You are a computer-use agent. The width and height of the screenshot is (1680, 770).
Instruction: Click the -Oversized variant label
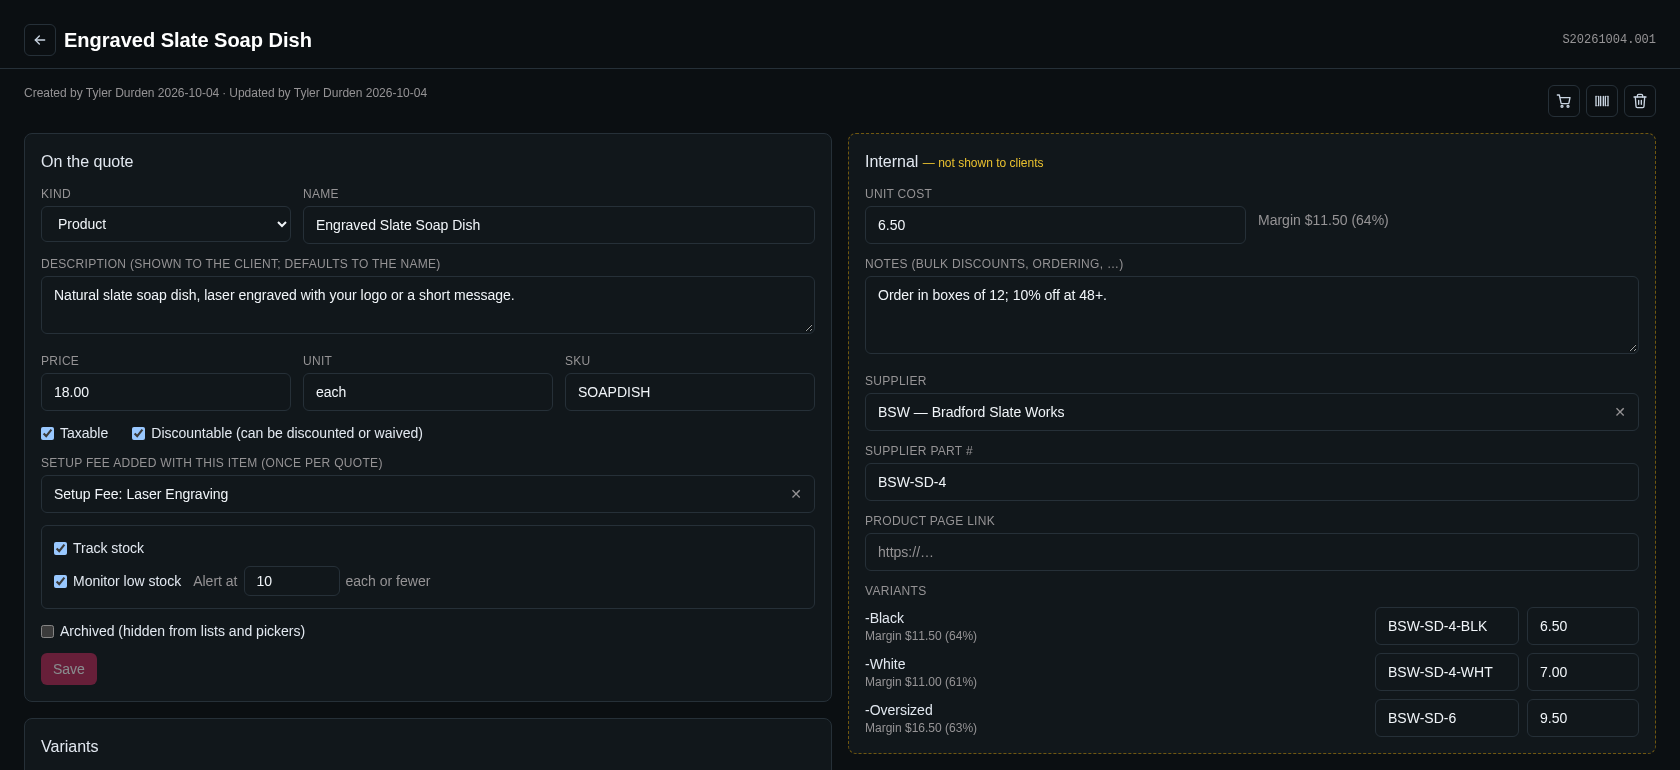pos(899,710)
